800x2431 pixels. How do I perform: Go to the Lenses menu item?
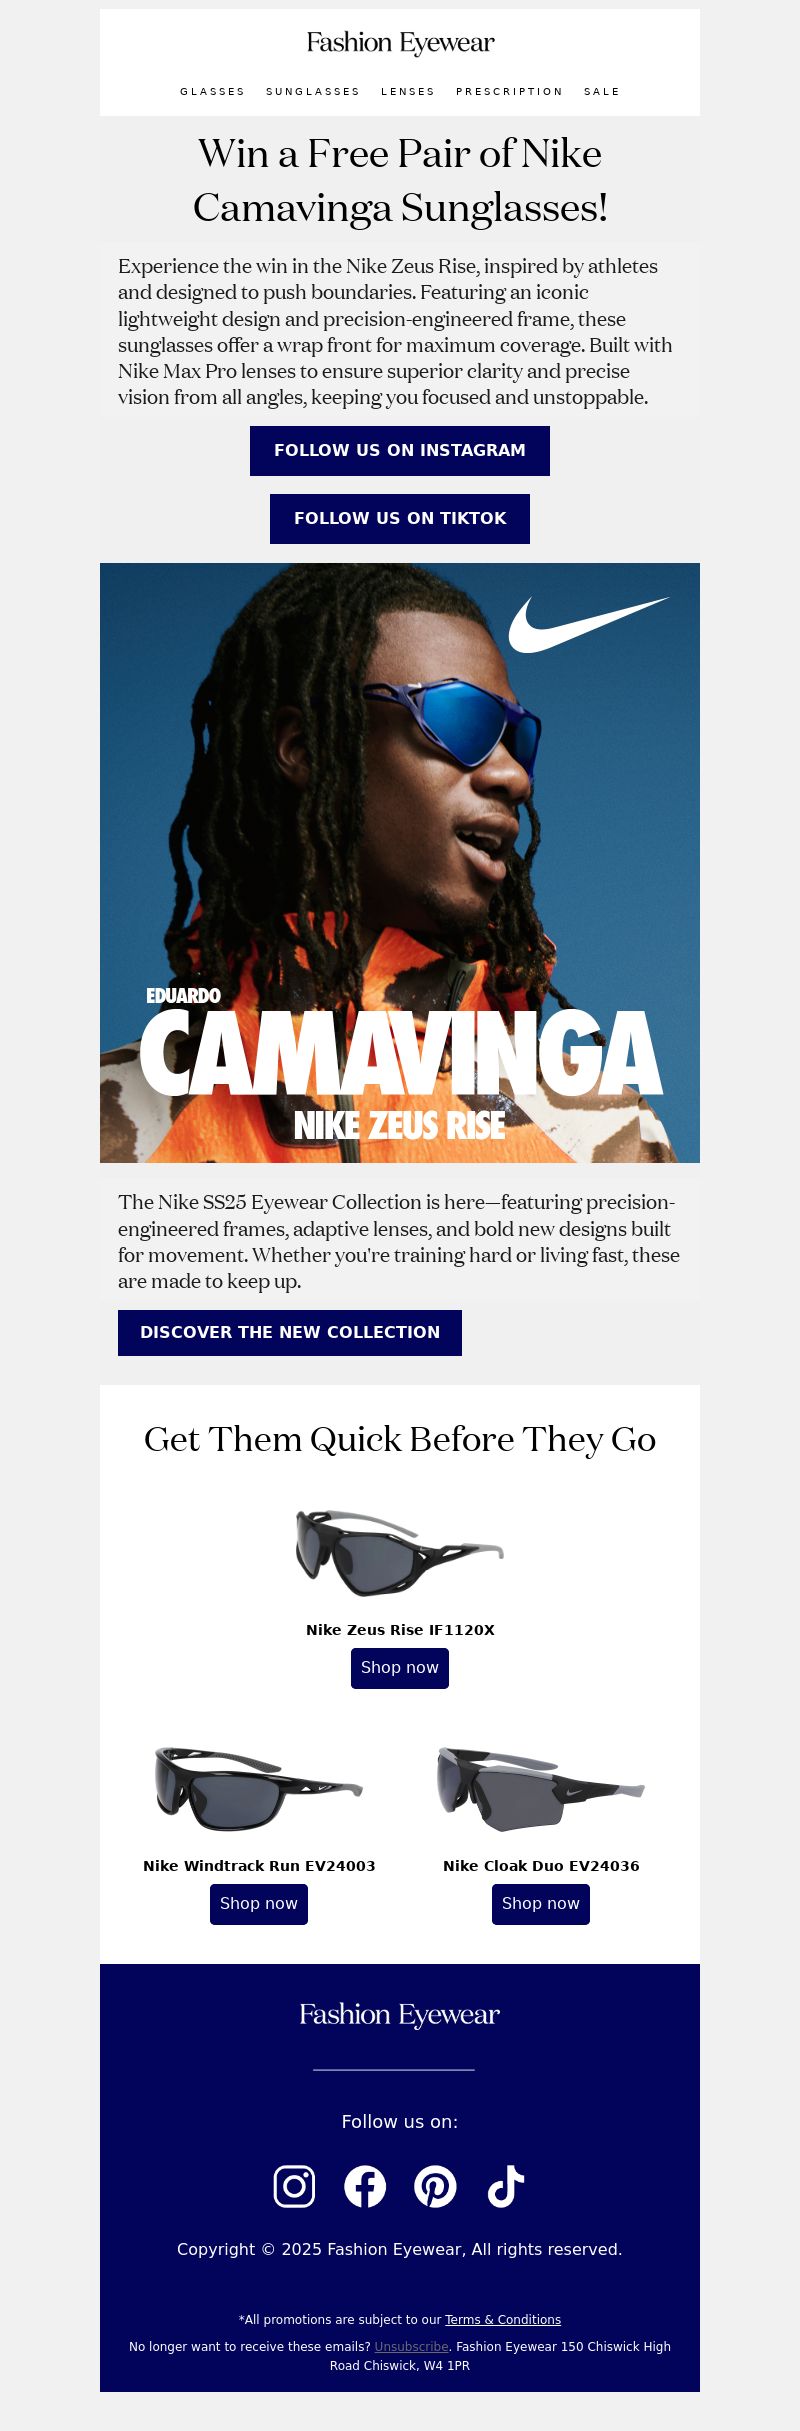tap(408, 91)
